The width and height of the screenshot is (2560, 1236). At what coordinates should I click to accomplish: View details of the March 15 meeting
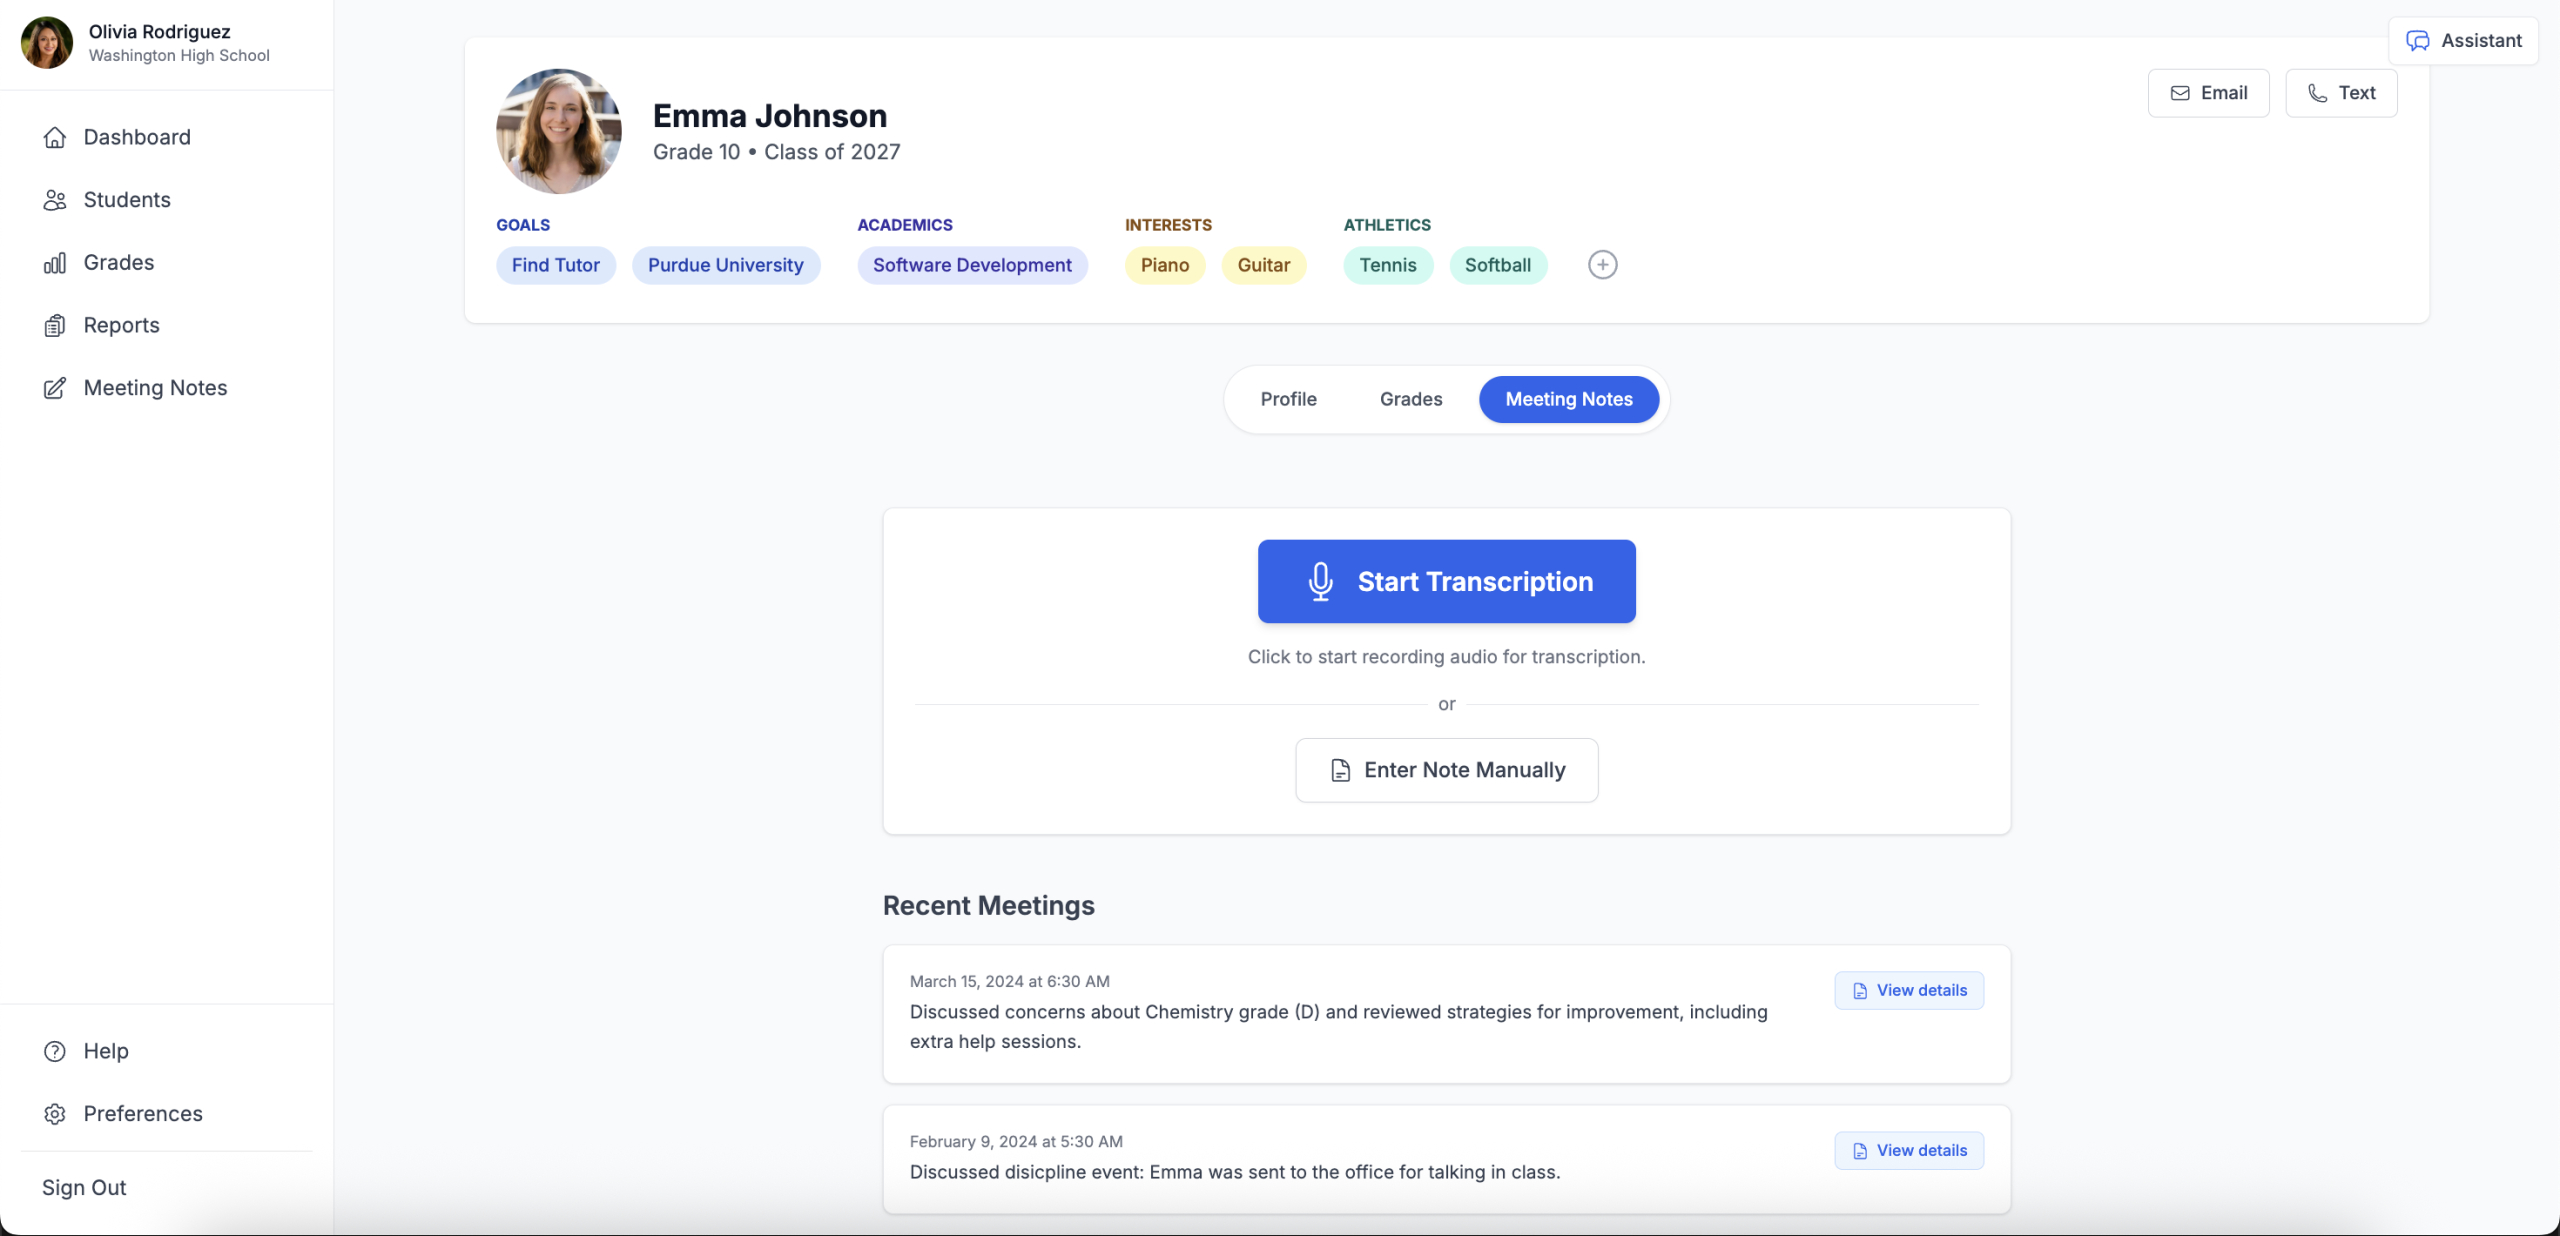(1908, 990)
